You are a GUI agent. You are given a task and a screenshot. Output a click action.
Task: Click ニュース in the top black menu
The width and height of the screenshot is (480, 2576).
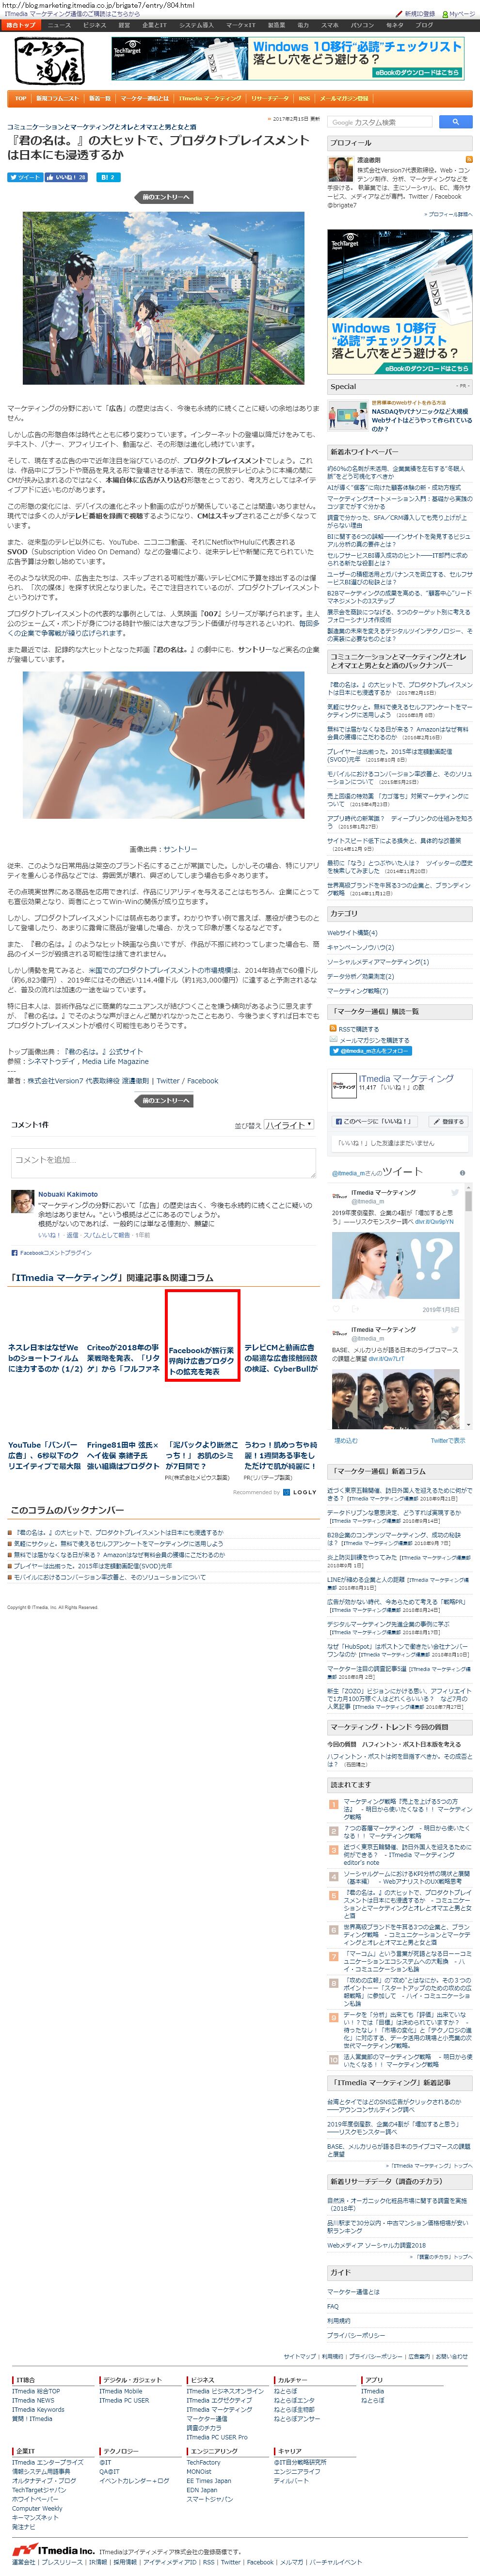tap(59, 25)
